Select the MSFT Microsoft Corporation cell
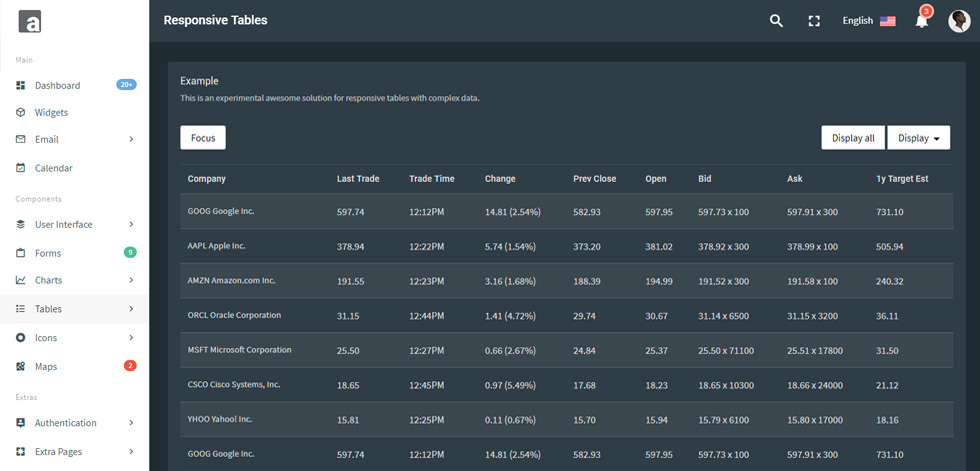 point(239,350)
